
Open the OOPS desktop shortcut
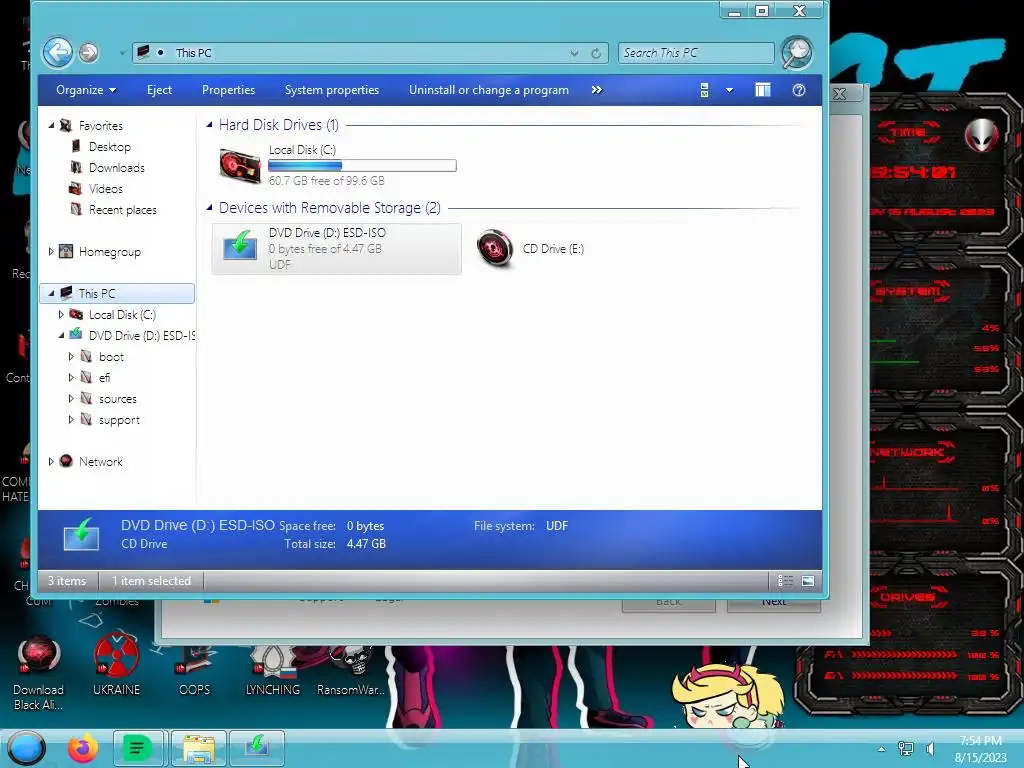(195, 665)
